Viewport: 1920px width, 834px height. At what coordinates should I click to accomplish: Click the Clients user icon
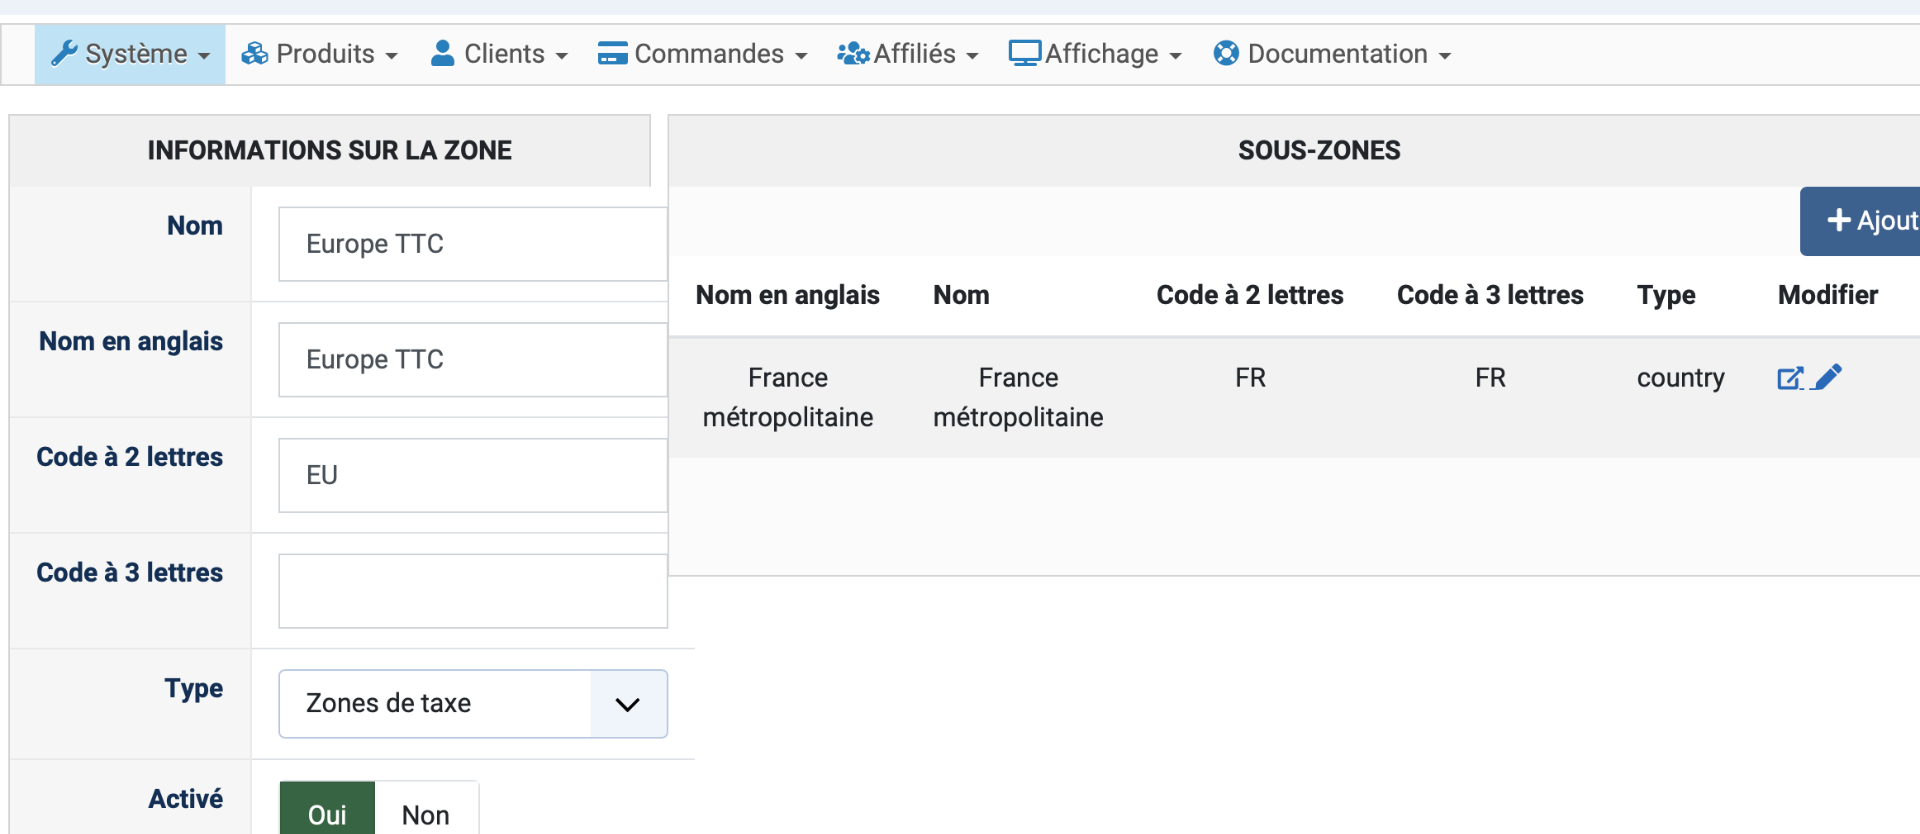(442, 53)
